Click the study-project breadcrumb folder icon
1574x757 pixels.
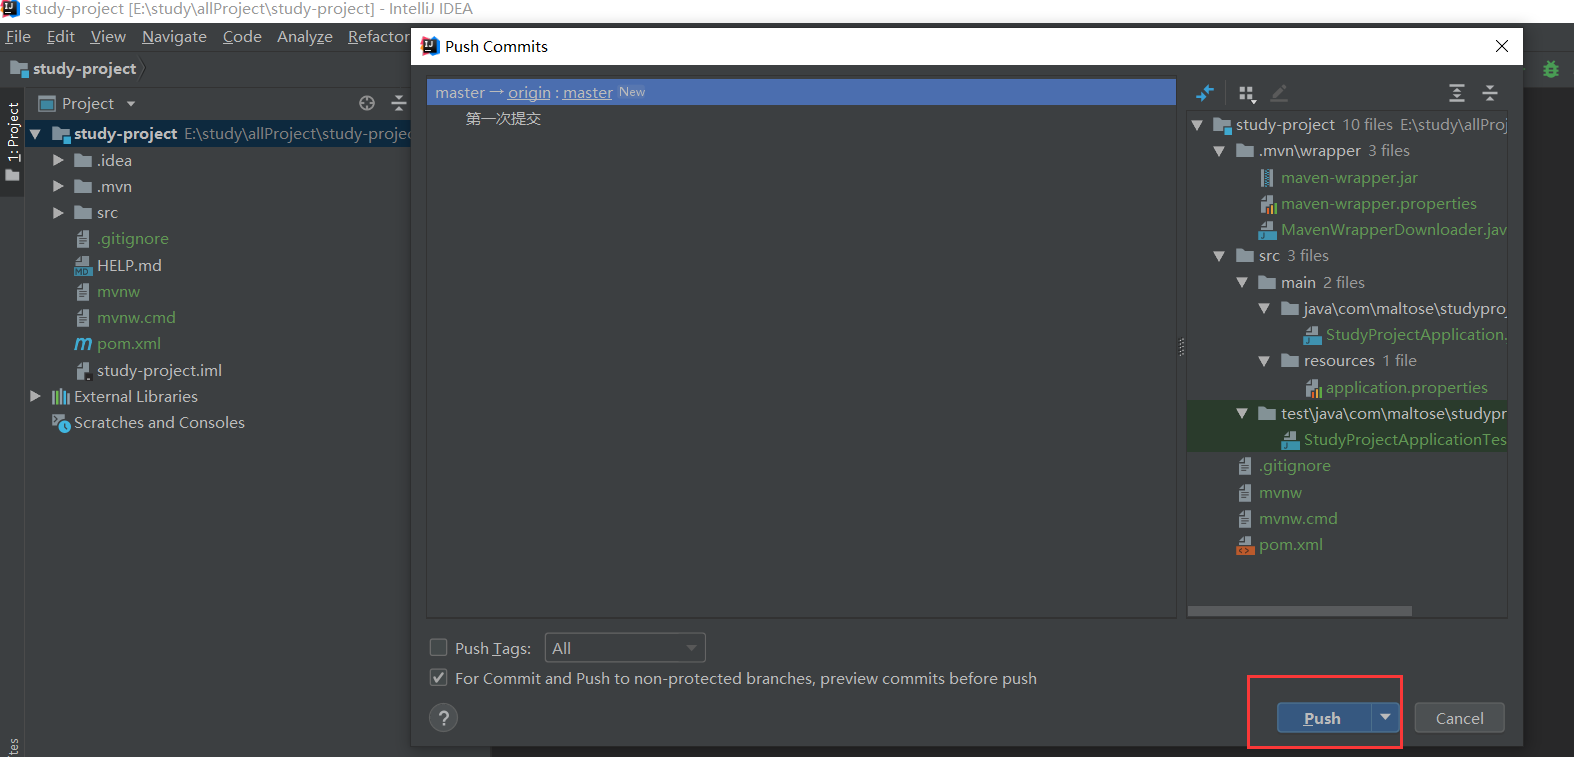19,69
